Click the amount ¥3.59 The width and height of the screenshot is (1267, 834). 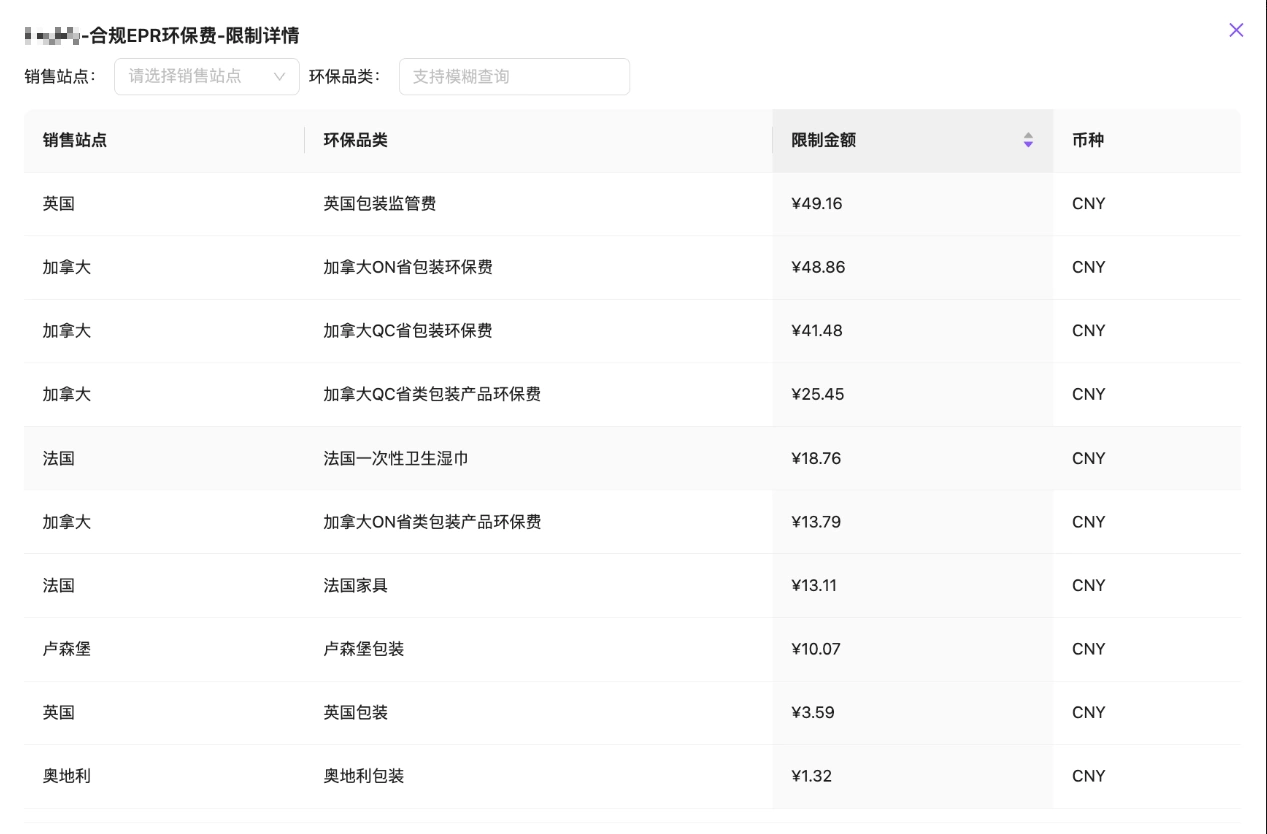(x=812, y=712)
